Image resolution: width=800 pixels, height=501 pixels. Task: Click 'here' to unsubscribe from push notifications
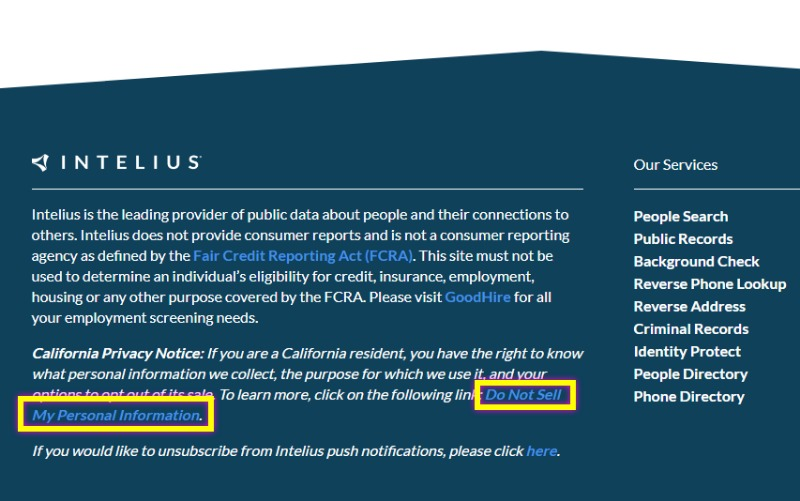pos(541,451)
